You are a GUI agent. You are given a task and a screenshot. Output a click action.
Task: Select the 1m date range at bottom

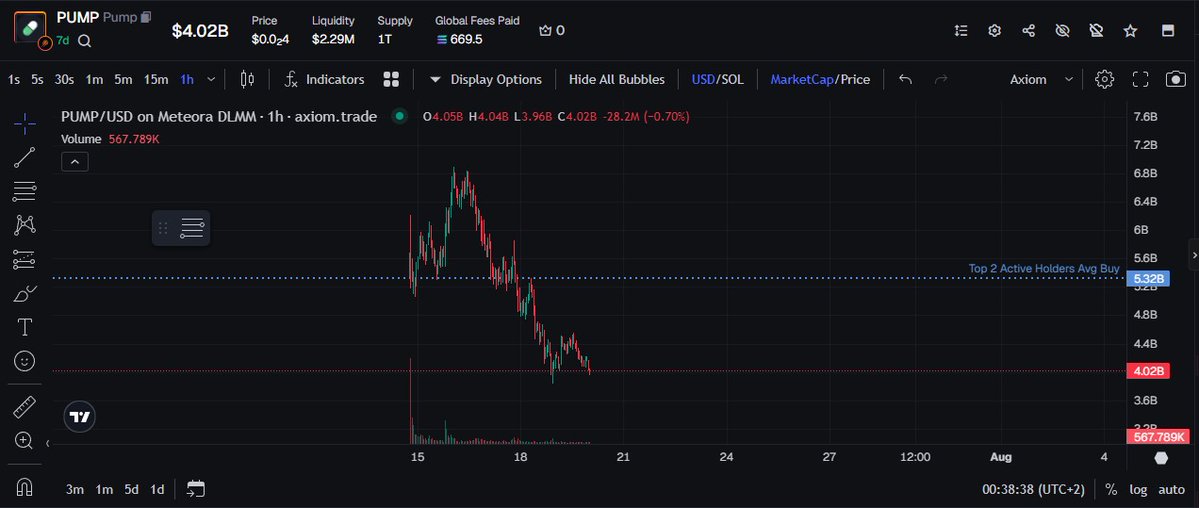click(104, 490)
